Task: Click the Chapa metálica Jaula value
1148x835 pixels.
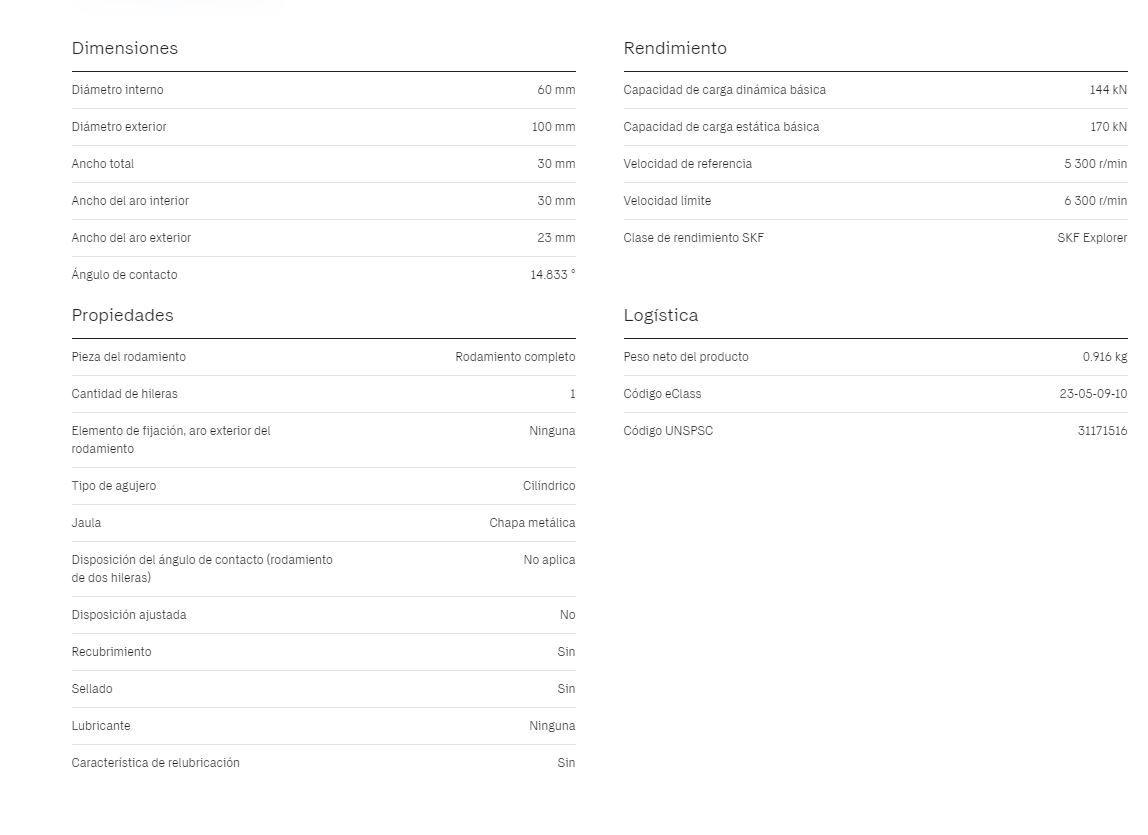Action: click(532, 523)
